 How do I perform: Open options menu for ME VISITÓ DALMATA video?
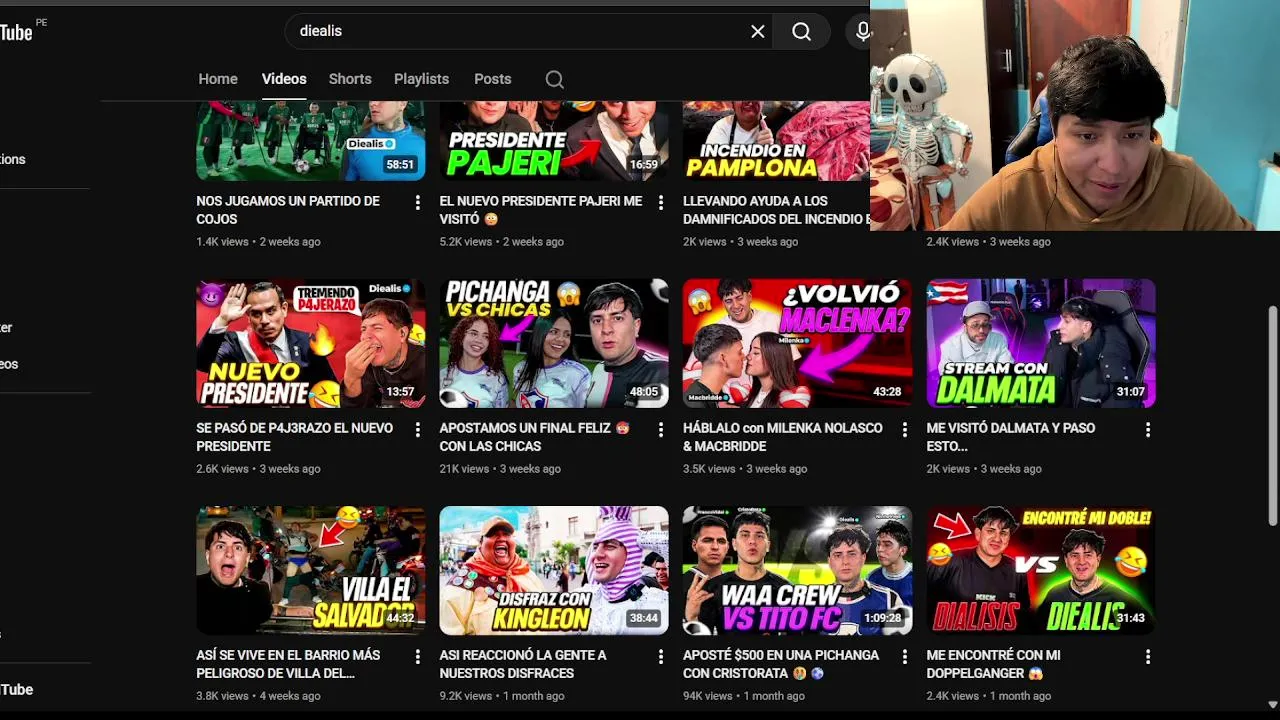1148,429
